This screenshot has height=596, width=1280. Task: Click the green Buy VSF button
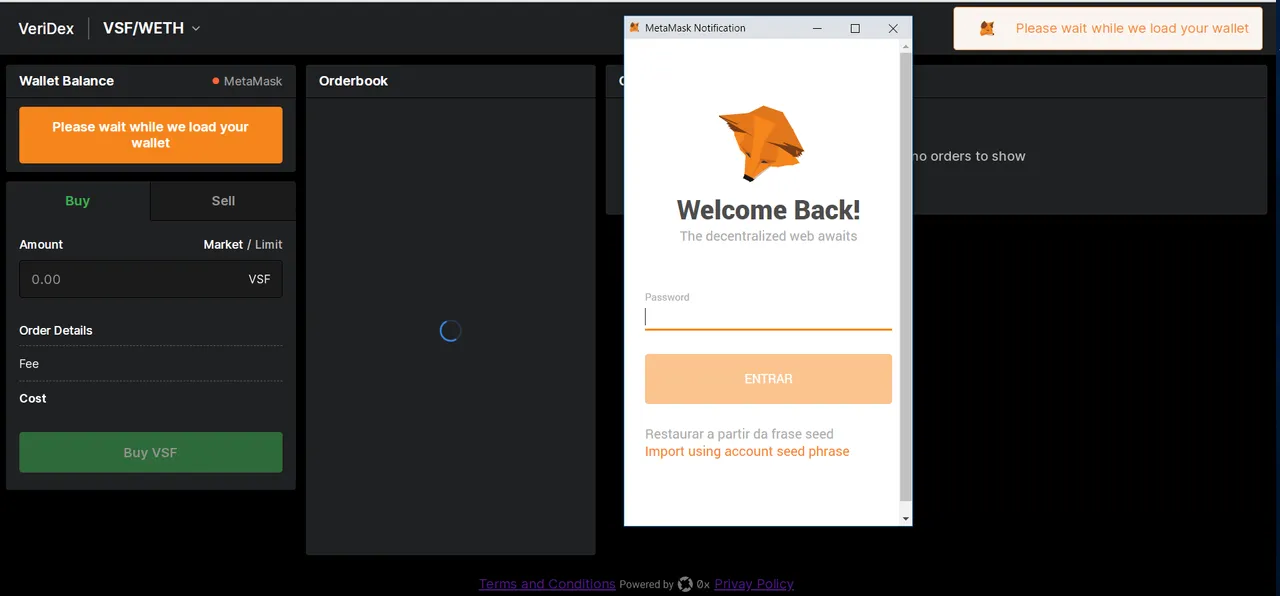[x=151, y=452]
